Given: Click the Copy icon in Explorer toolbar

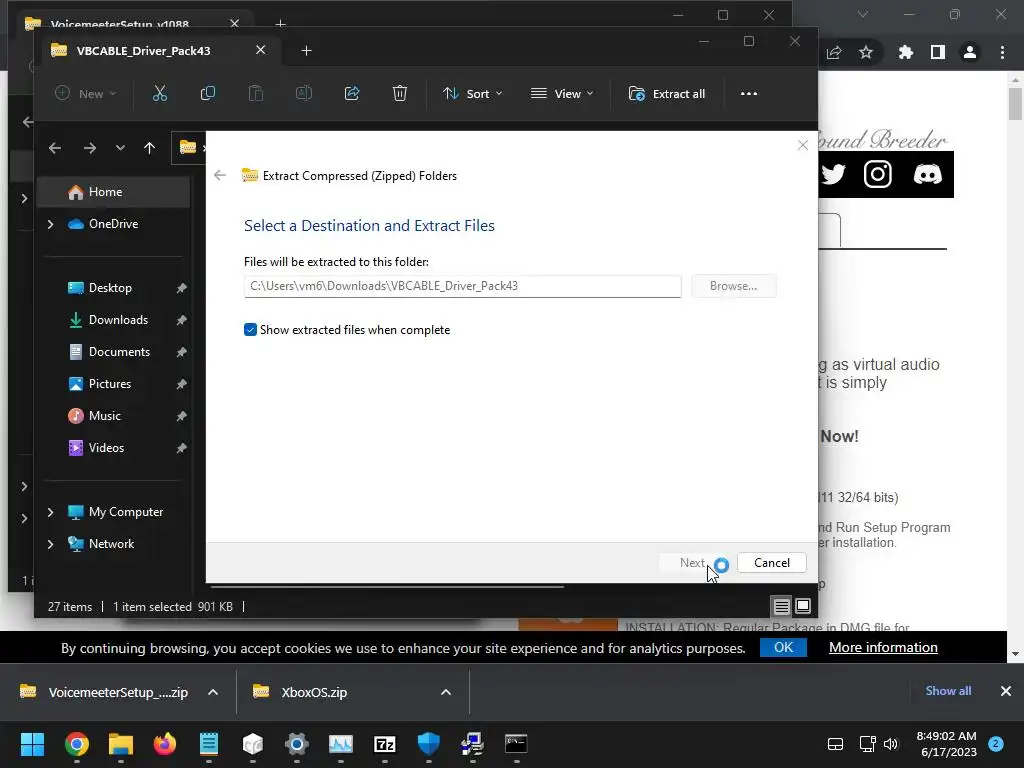Looking at the screenshot, I should click(208, 93).
